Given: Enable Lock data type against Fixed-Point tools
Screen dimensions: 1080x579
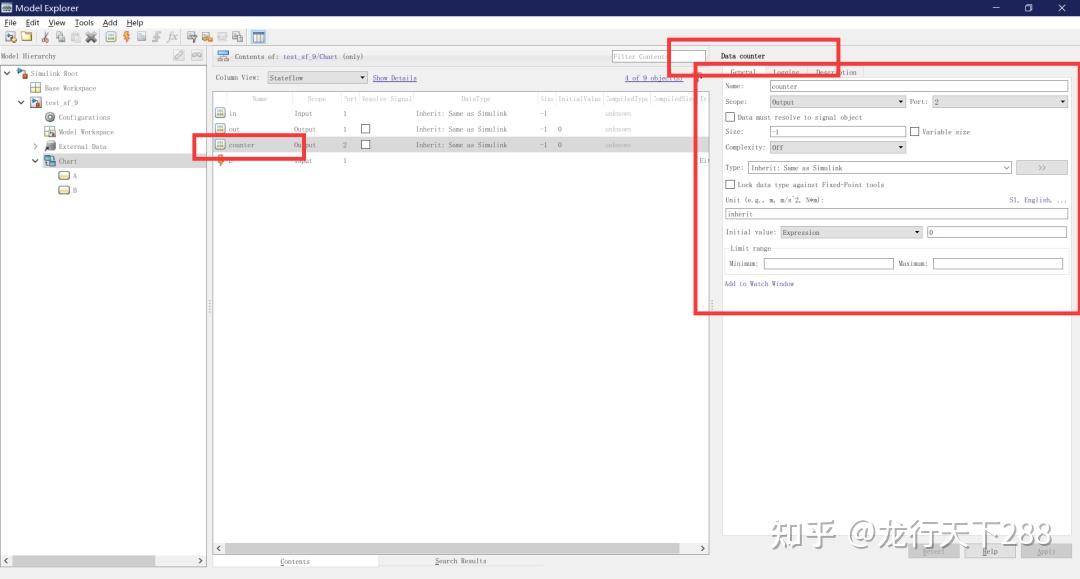Looking at the screenshot, I should point(731,184).
